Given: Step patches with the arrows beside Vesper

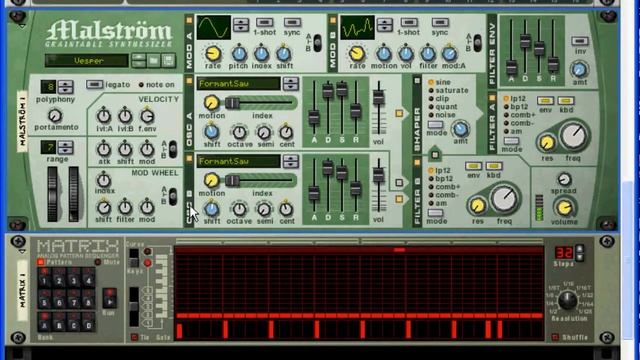Looking at the screenshot, I should [x=139, y=61].
